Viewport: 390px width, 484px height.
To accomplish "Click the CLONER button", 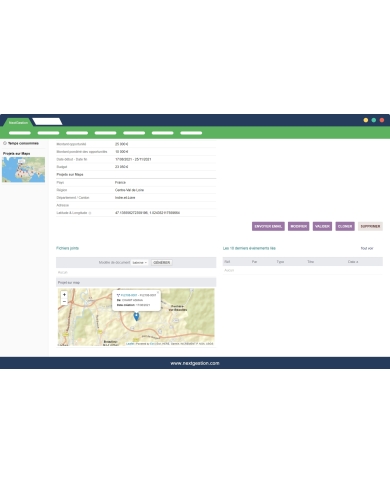I will (345, 226).
